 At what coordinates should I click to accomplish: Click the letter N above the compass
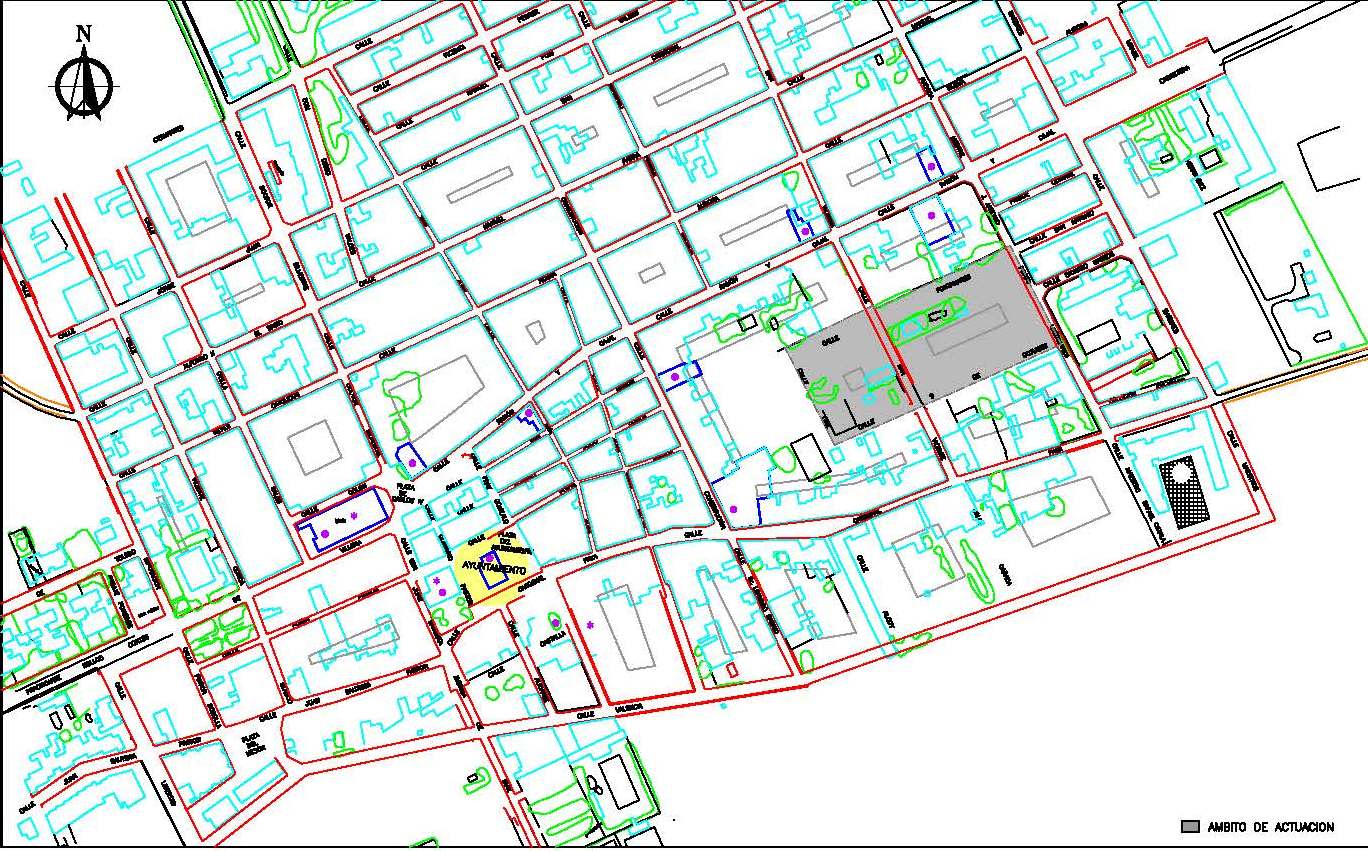pos(84,33)
